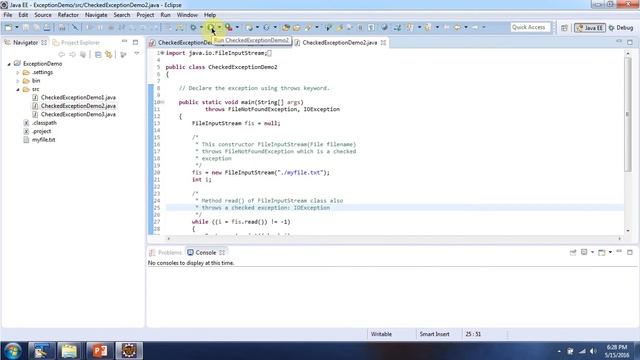Close the CheckedExceptionDemo2.java editor tab

[x=383, y=42]
